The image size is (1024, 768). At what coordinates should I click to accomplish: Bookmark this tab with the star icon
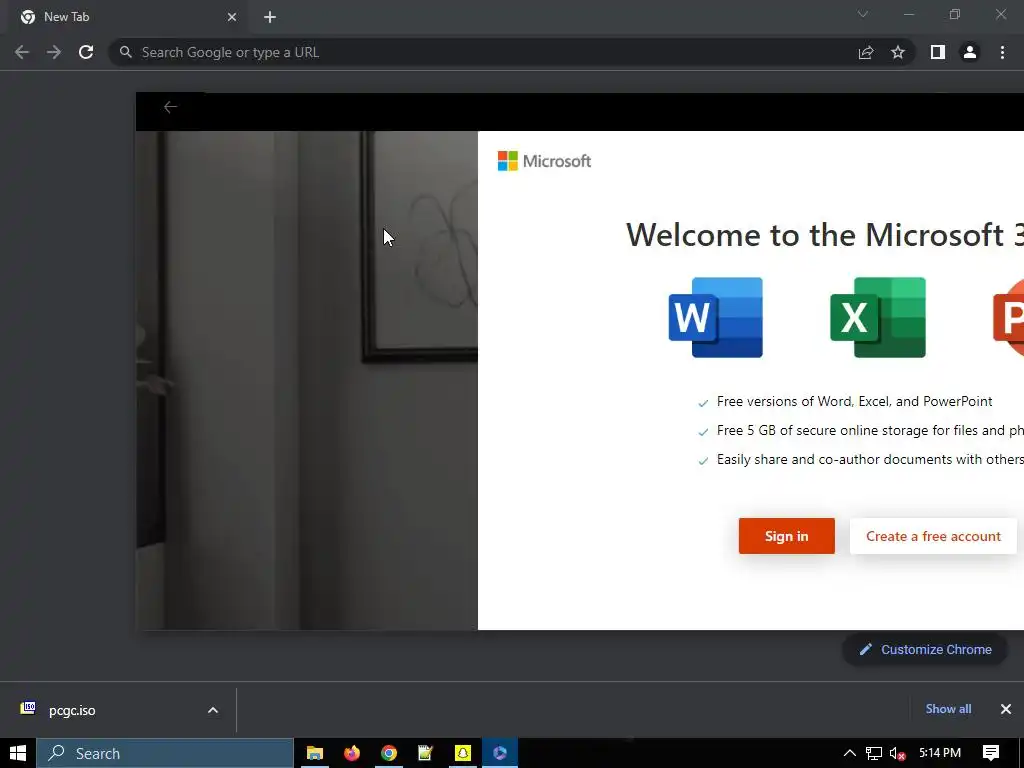[898, 52]
